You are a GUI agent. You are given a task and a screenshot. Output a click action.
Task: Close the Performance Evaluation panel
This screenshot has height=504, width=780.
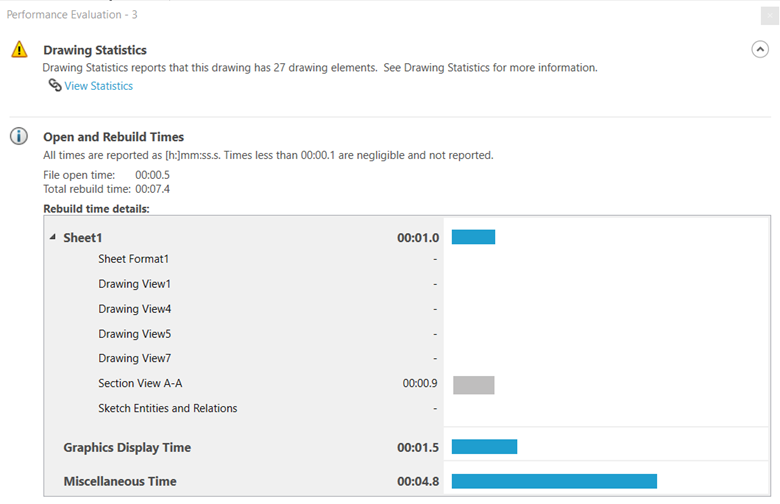point(770,16)
